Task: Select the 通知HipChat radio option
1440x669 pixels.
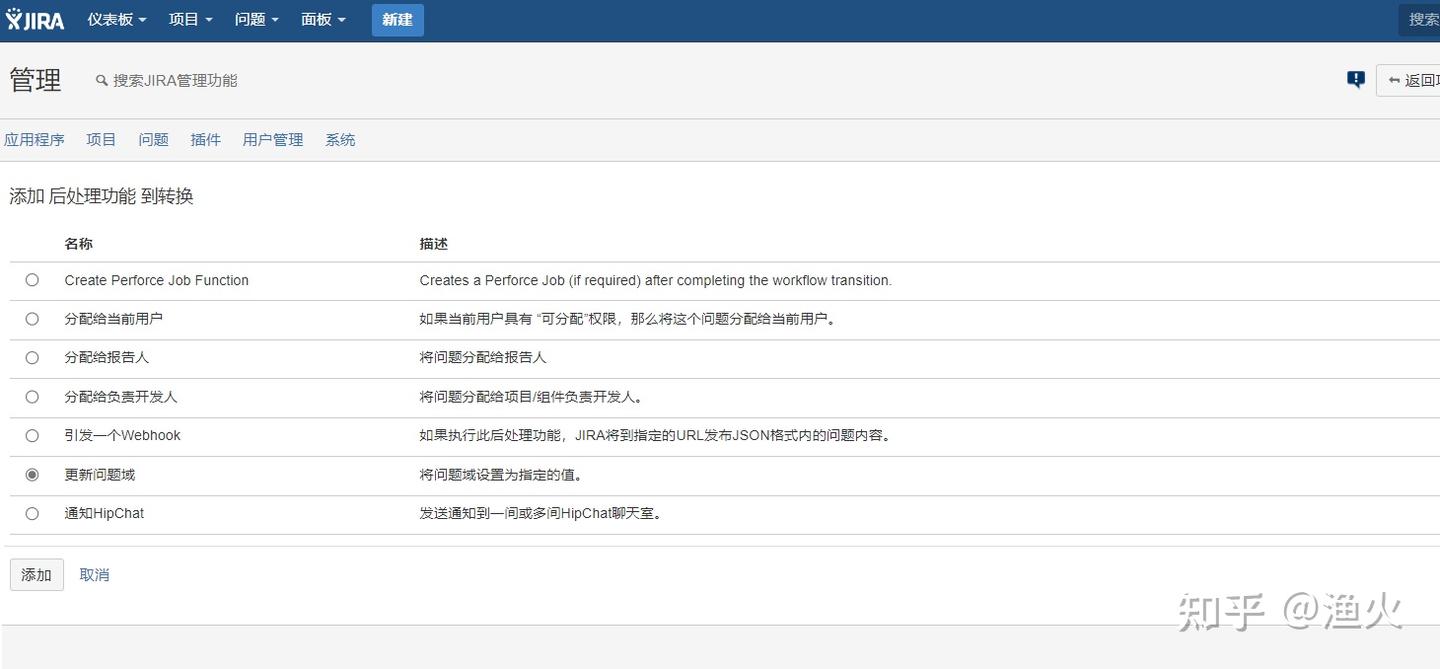Action: 32,514
